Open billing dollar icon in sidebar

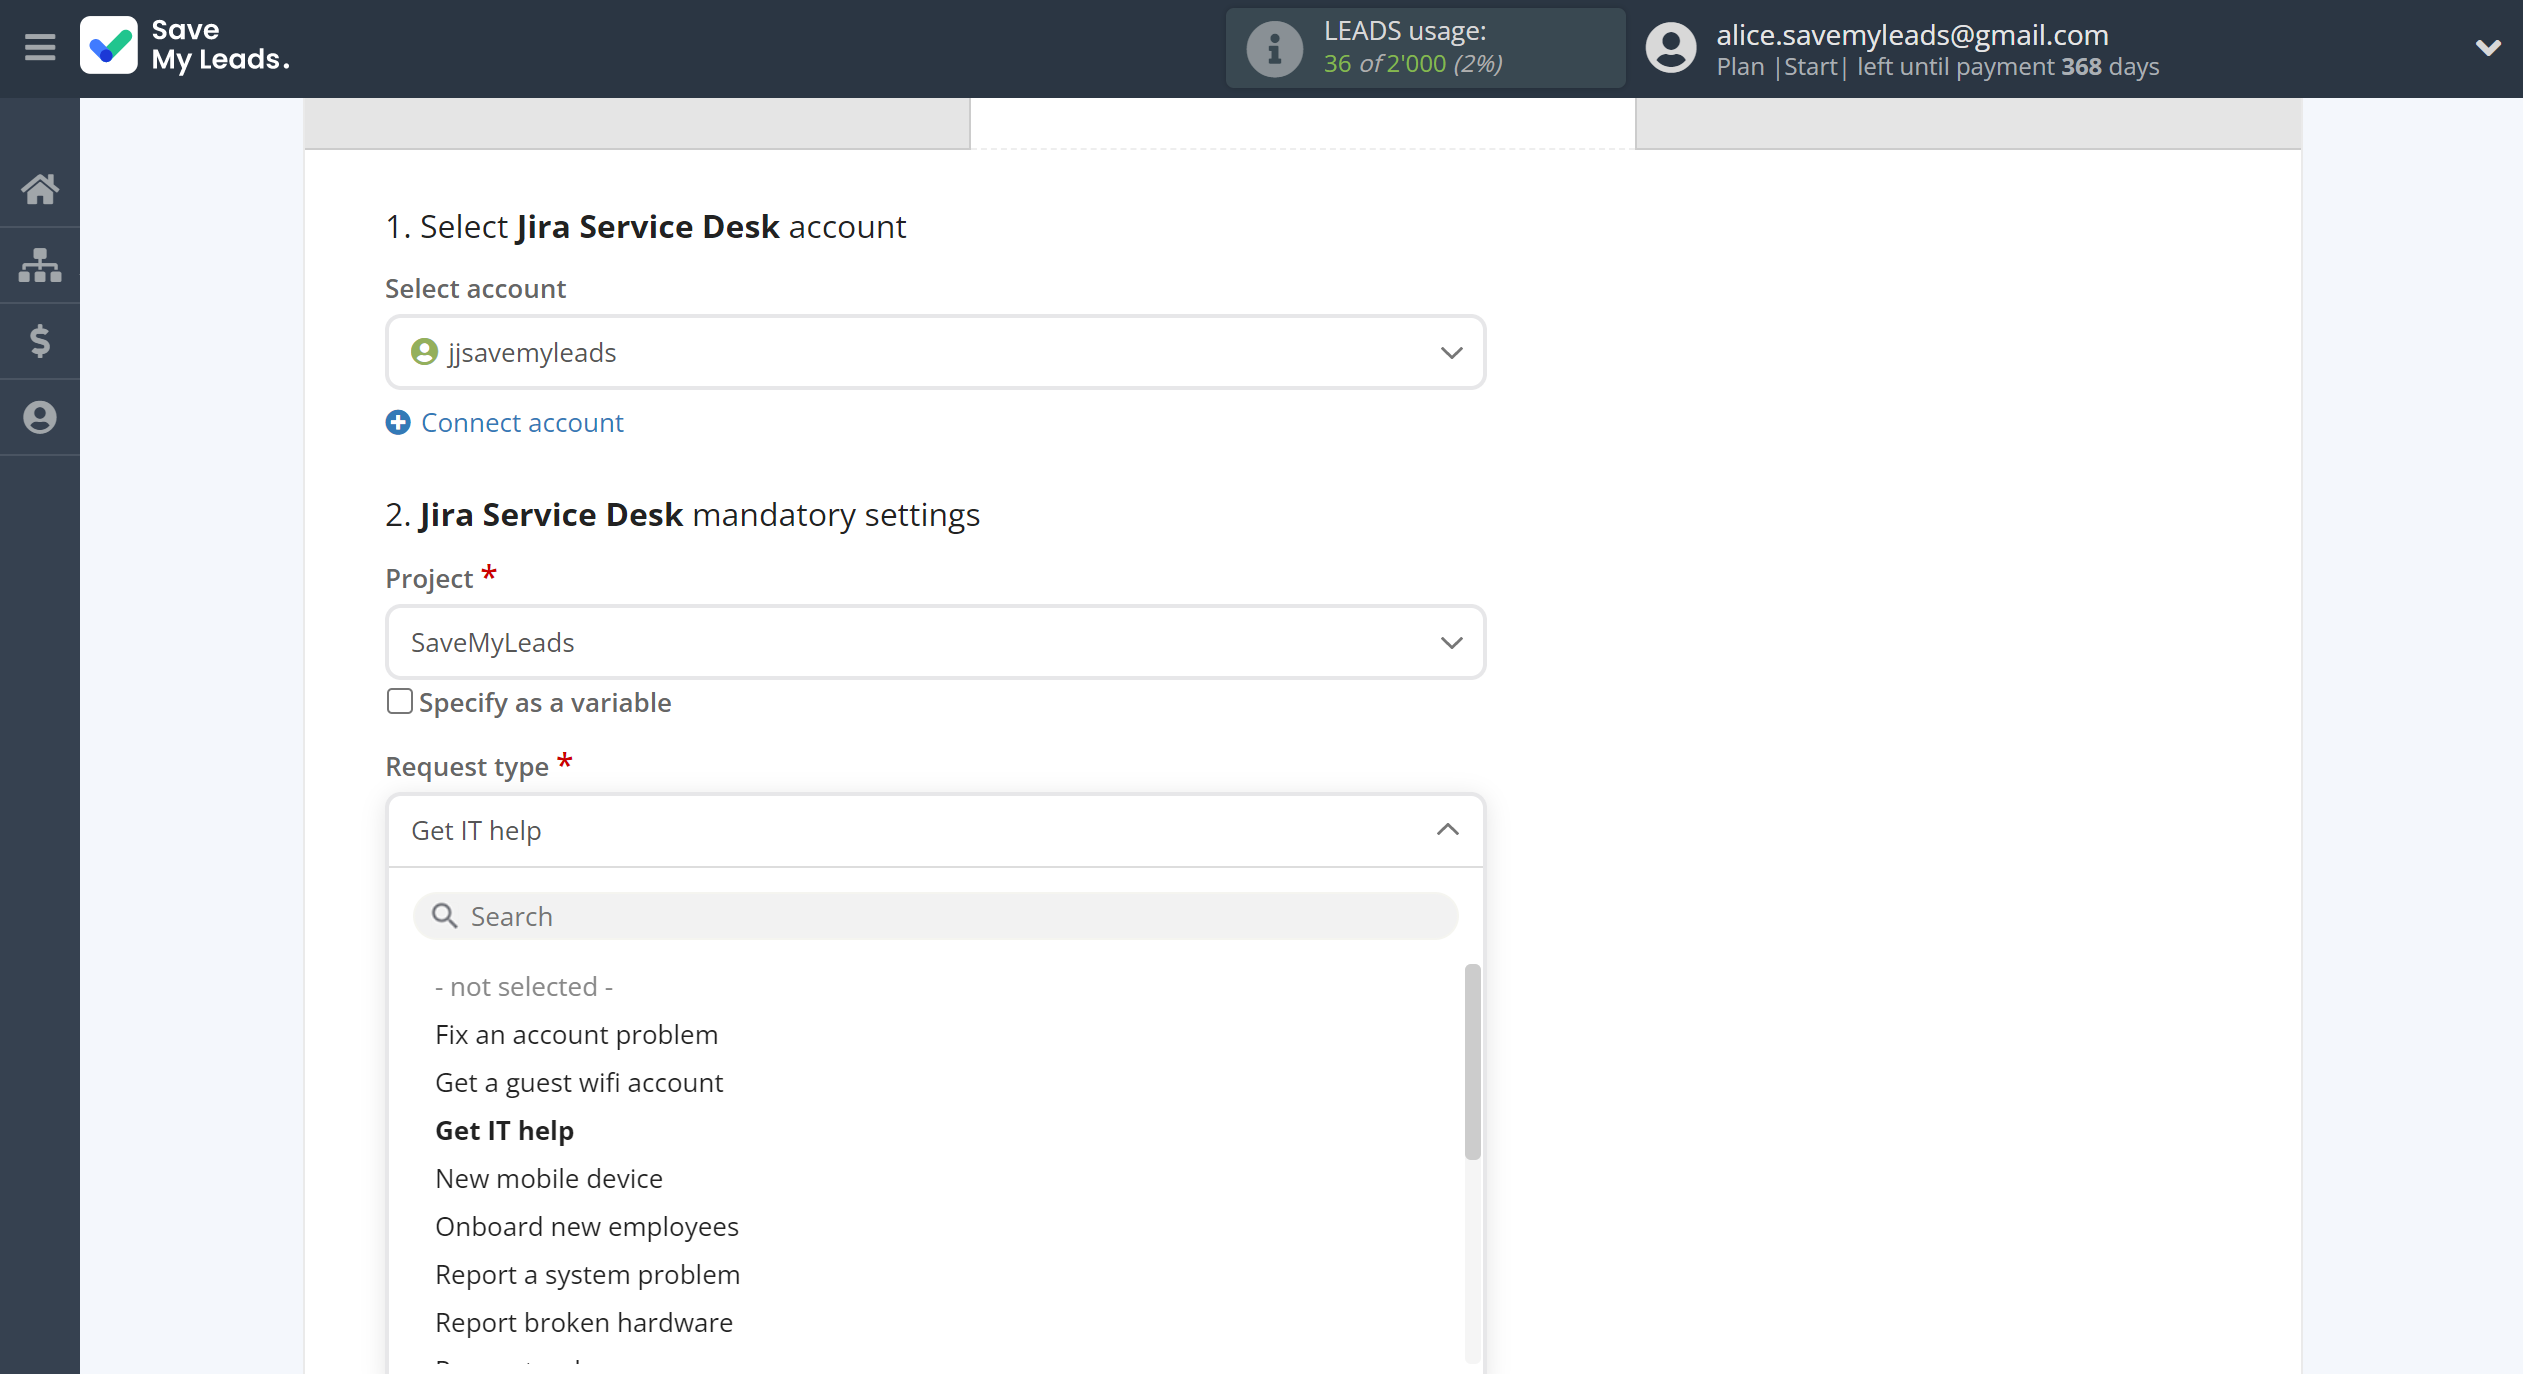click(40, 341)
